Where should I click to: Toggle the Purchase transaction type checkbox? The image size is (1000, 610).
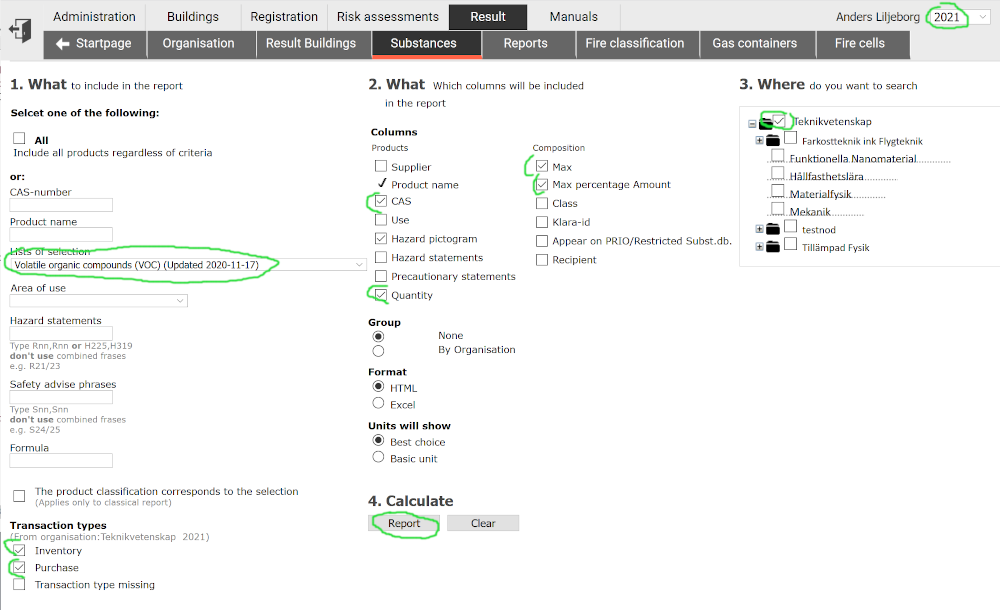pyautogui.click(x=19, y=567)
